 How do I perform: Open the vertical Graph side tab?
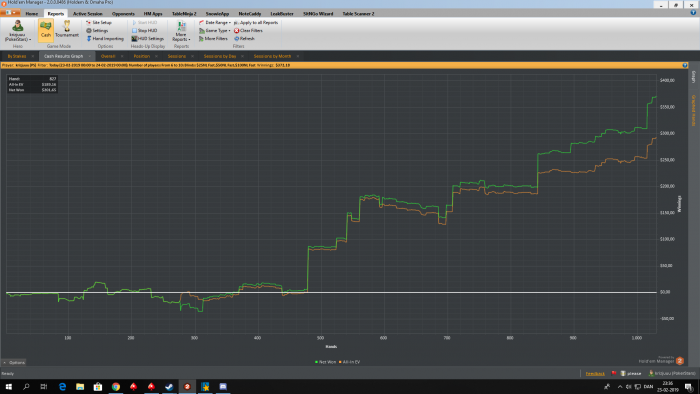(693, 77)
